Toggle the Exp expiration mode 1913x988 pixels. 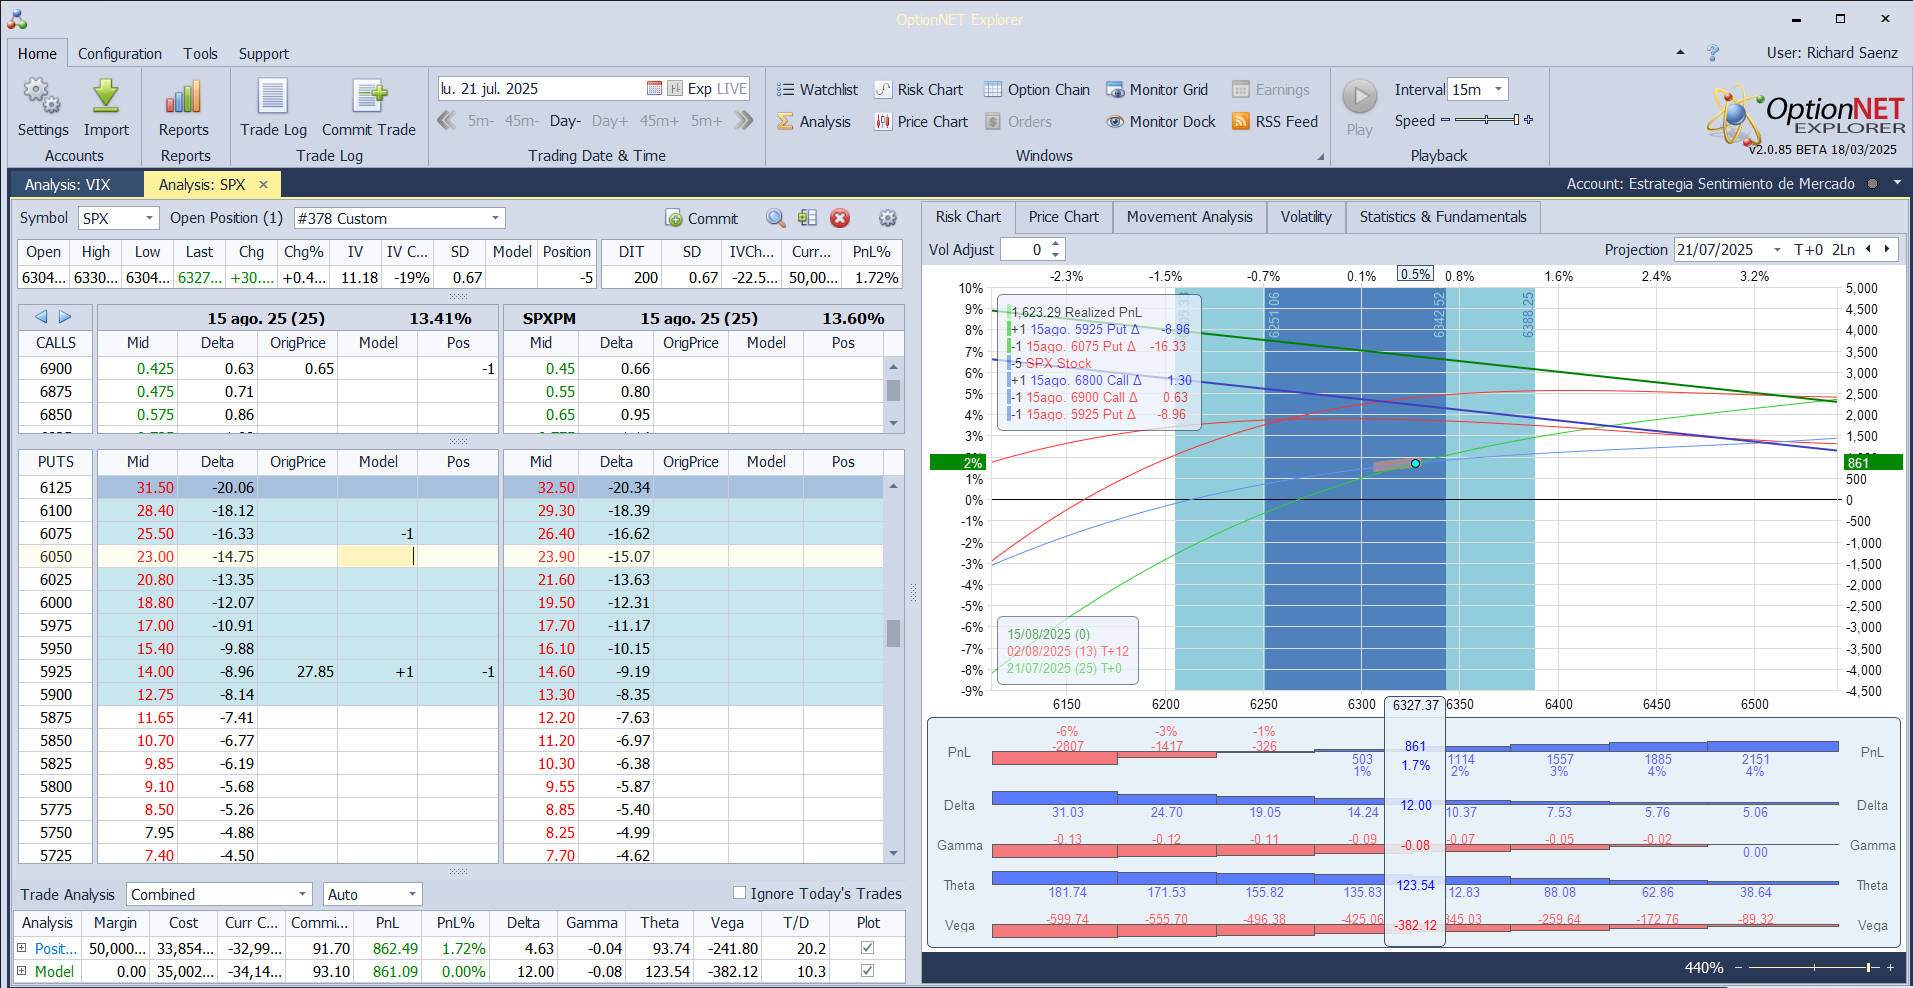point(699,88)
